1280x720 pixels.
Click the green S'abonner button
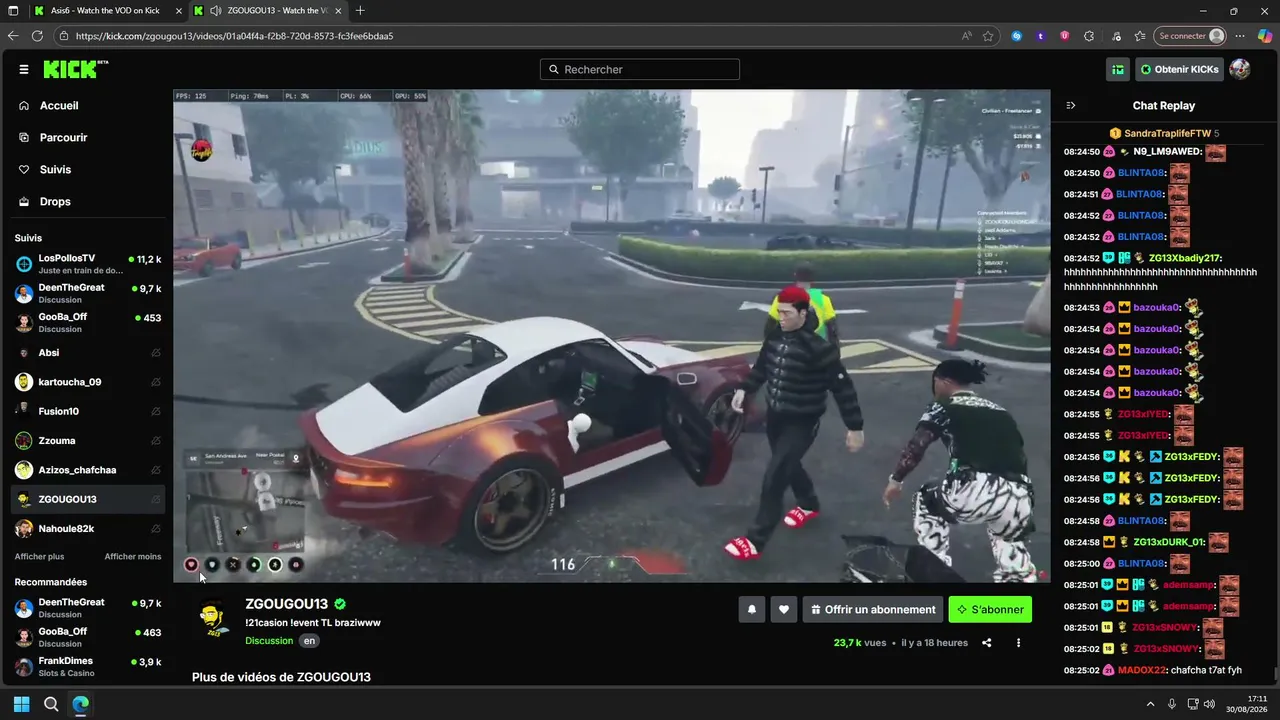click(x=990, y=609)
